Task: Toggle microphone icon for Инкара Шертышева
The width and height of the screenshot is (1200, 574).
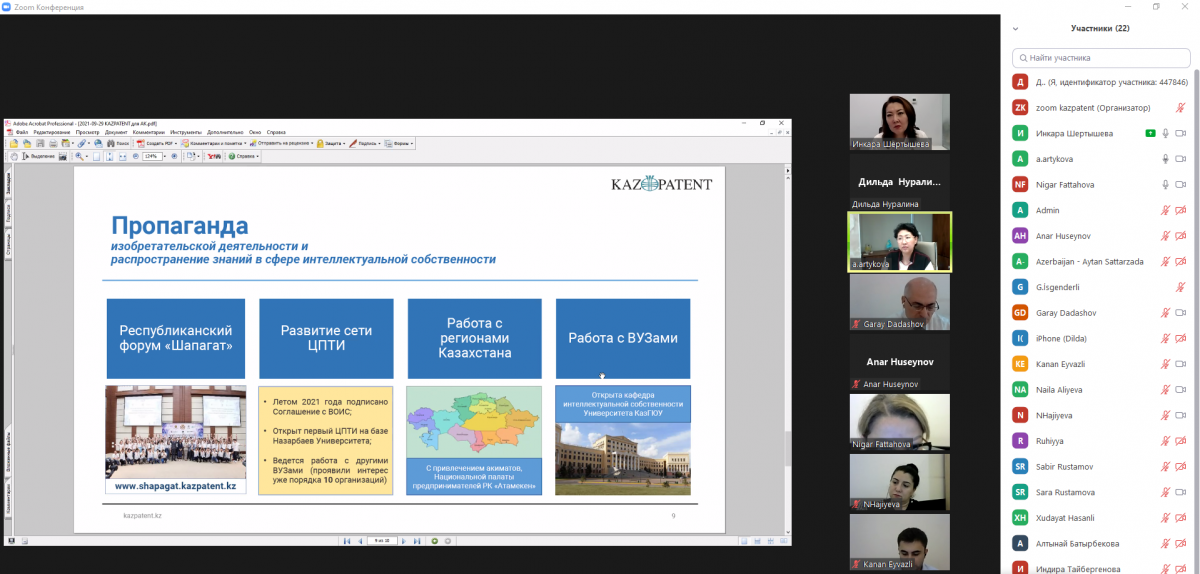Action: coord(1166,133)
